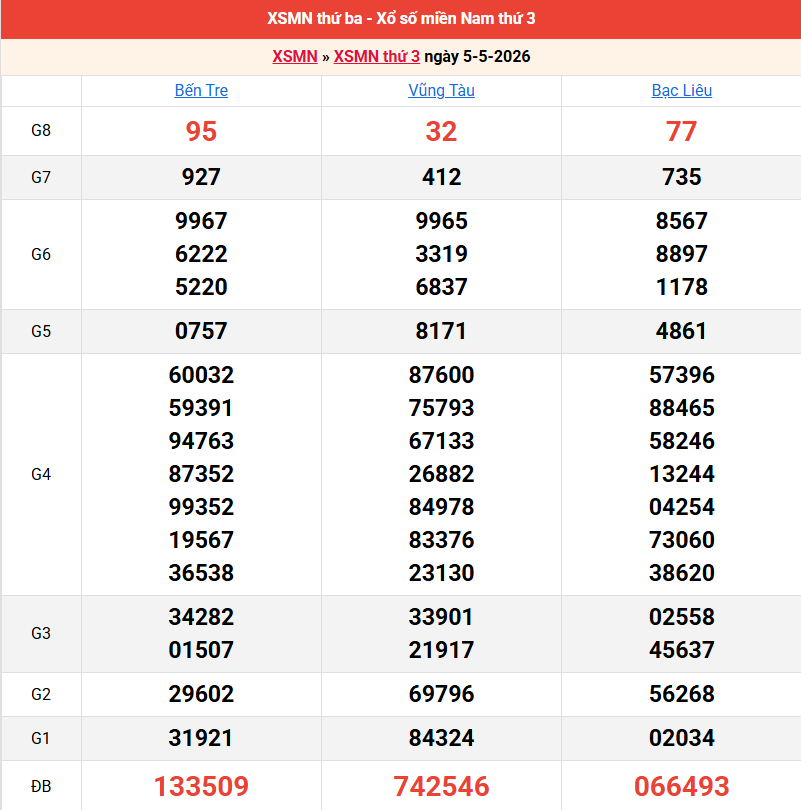The height and width of the screenshot is (810, 801).
Task: Click G2 number 56268
Action: (x=682, y=694)
